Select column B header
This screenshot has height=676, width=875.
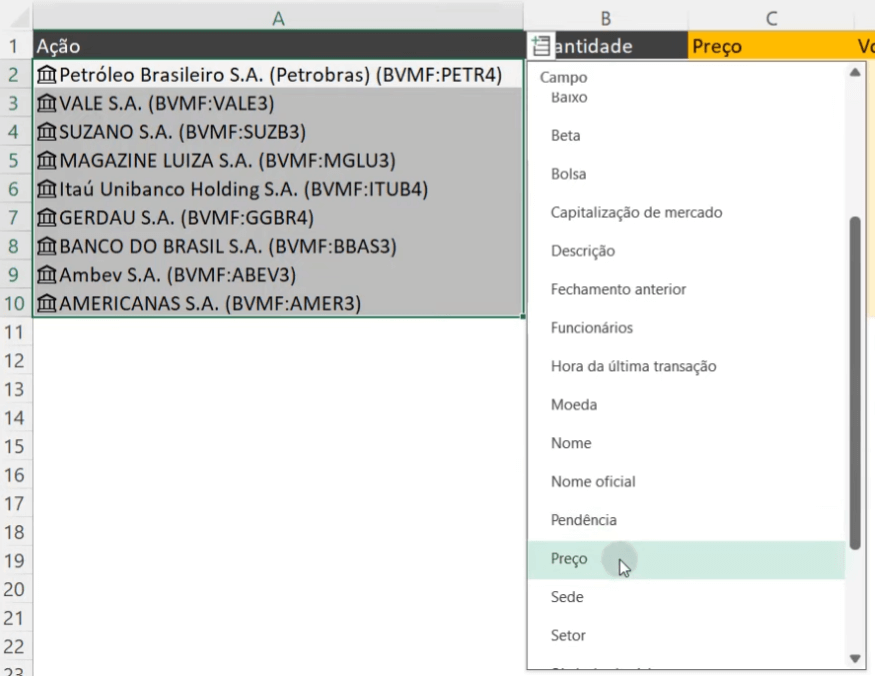605,18
